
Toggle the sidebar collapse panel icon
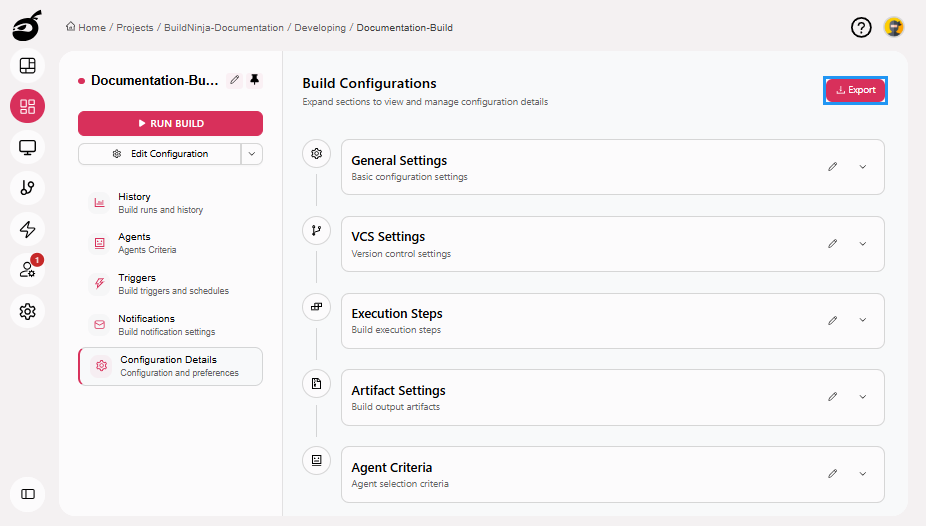pyautogui.click(x=28, y=494)
